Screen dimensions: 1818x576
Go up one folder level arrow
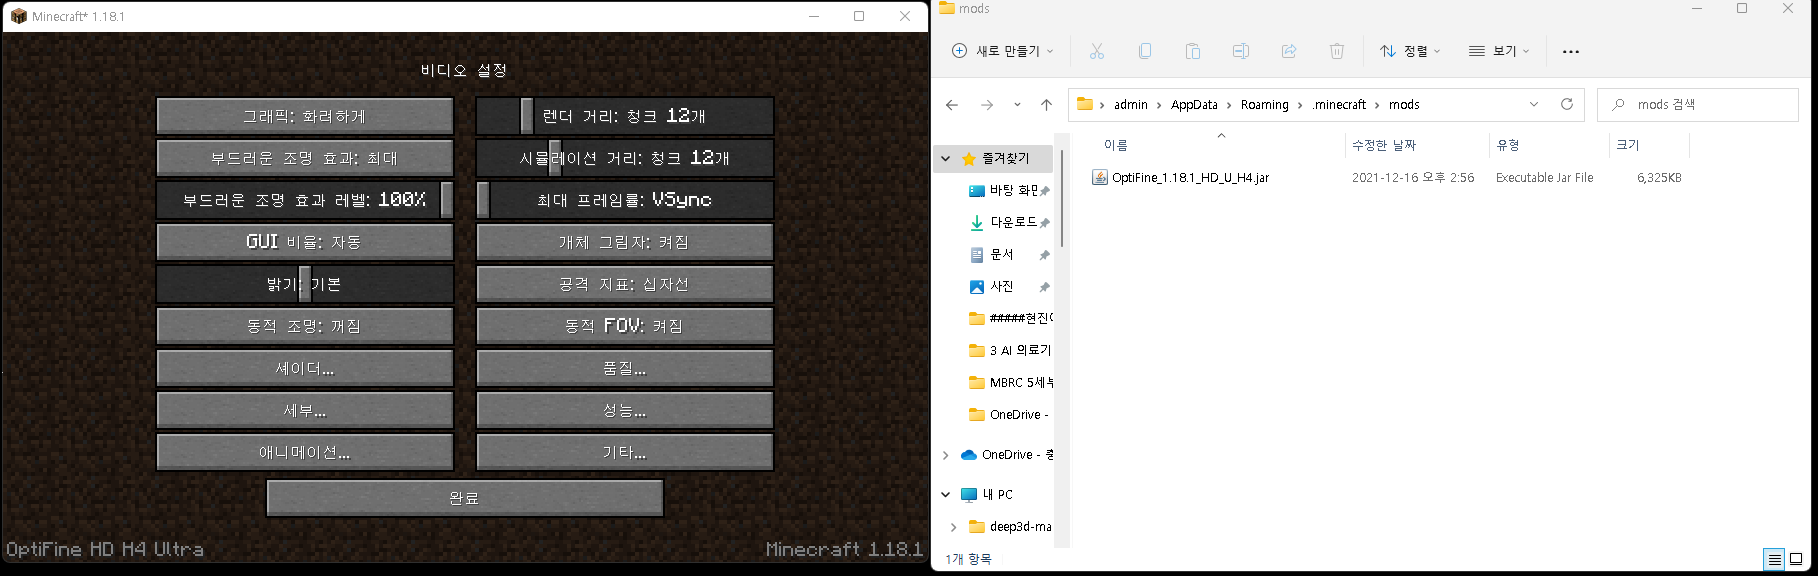point(1046,104)
